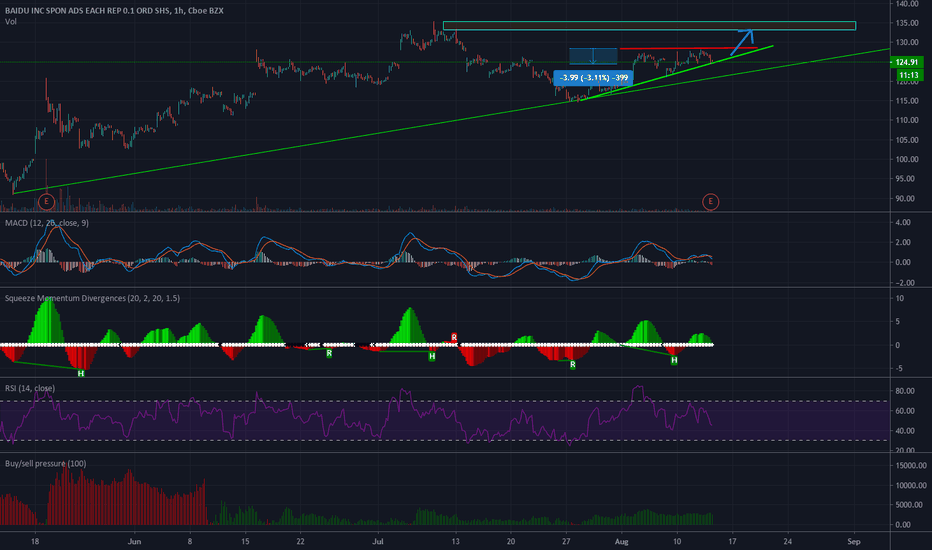Click the 15000.00 label on the pressure scale

pyautogui.click(x=911, y=466)
